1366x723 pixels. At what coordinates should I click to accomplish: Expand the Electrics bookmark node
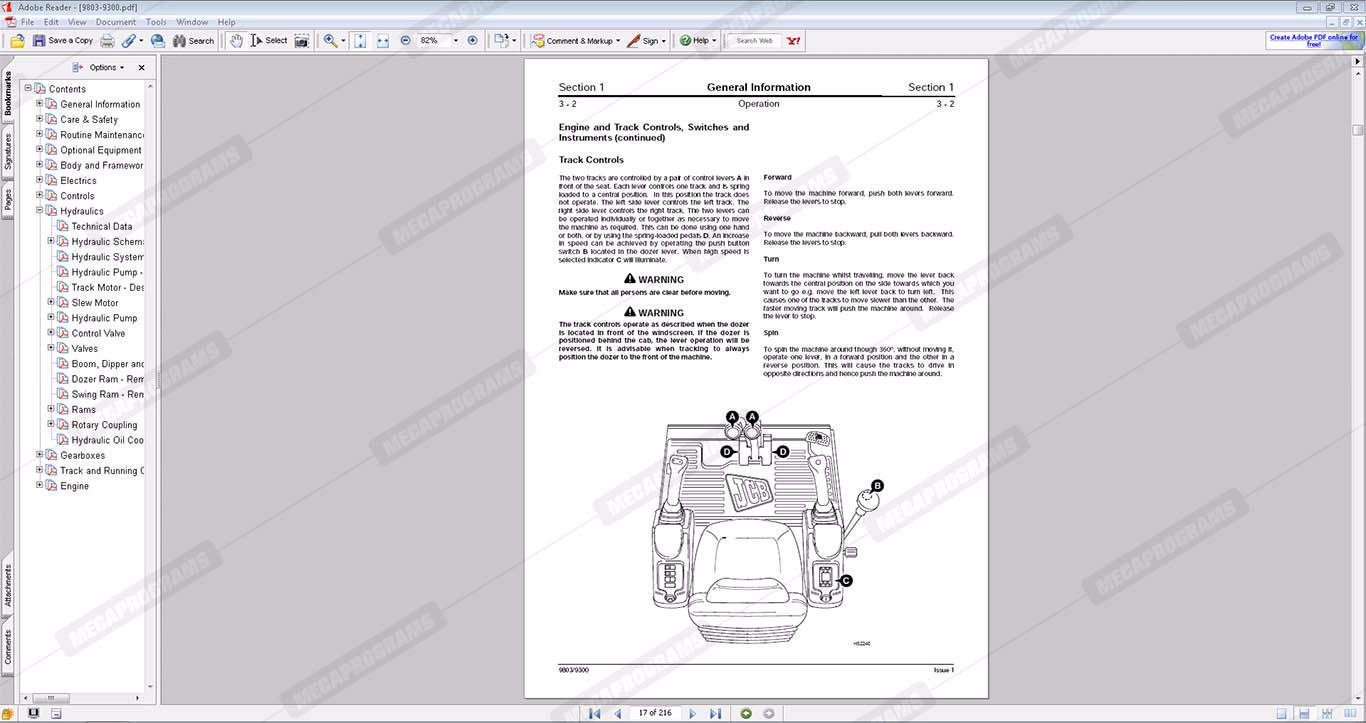point(39,180)
